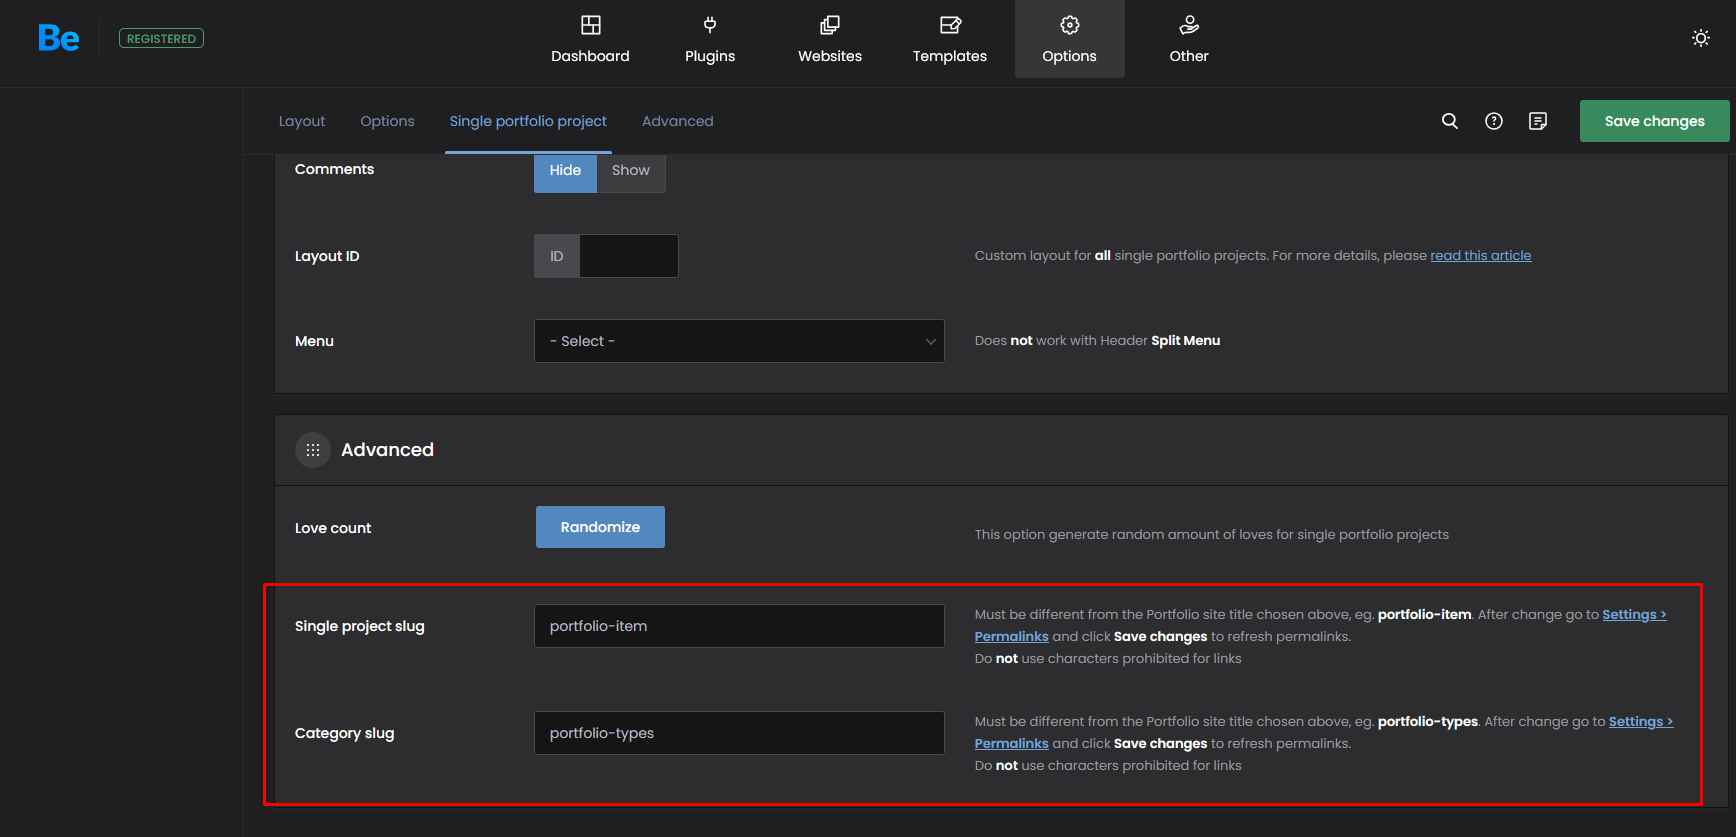Open the Templates section
The width and height of the screenshot is (1736, 837).
point(949,40)
